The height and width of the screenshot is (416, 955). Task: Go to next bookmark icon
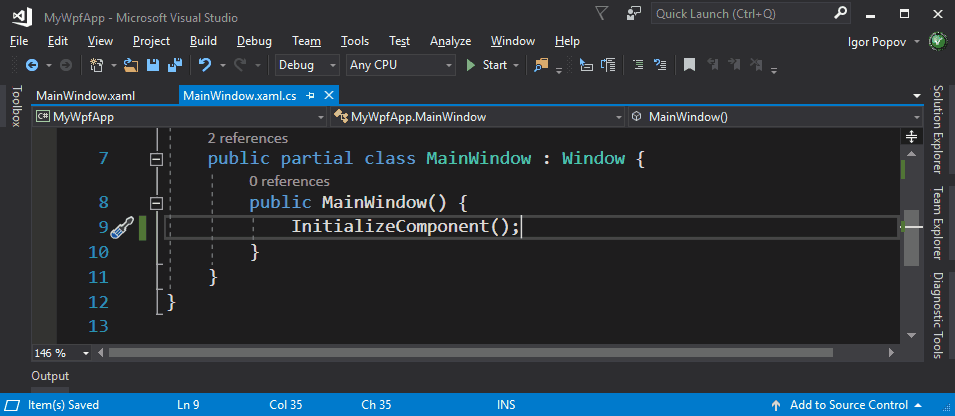pos(734,65)
